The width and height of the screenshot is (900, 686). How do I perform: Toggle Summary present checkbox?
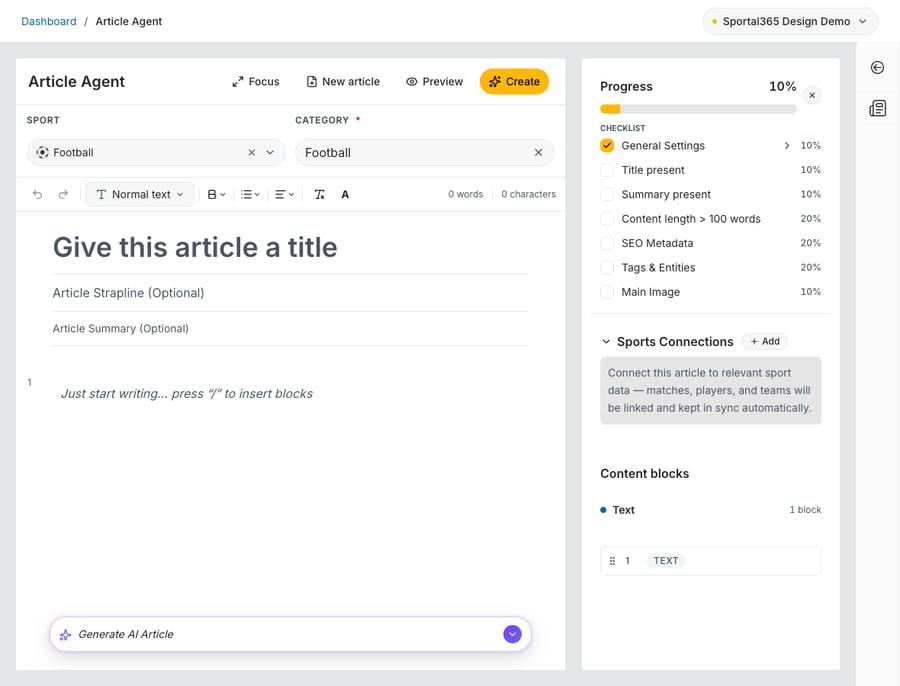607,195
